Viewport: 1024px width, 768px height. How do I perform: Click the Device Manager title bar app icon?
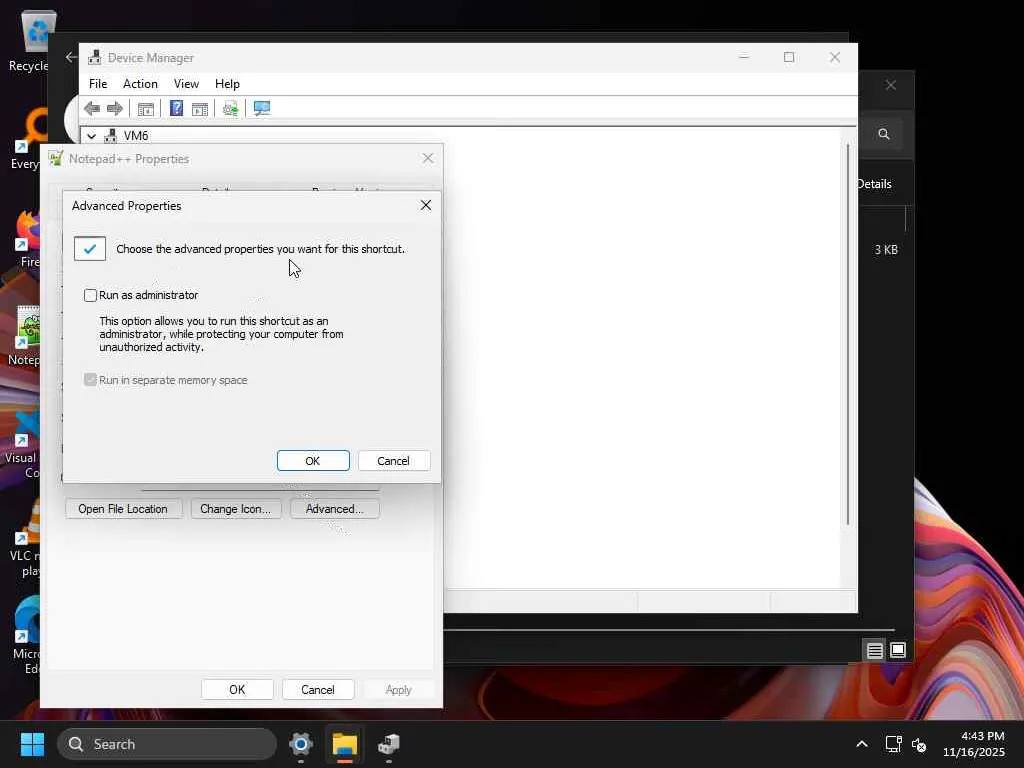coord(95,57)
